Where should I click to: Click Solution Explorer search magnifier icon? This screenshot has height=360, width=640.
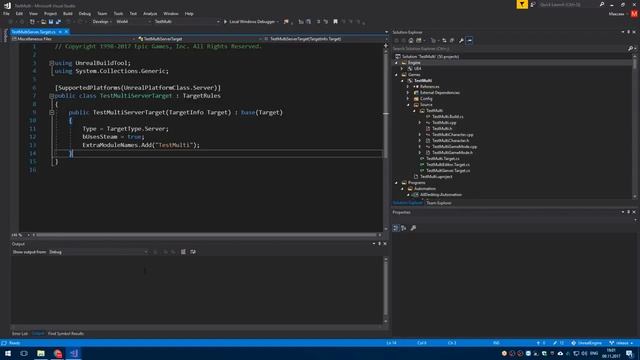click(630, 49)
